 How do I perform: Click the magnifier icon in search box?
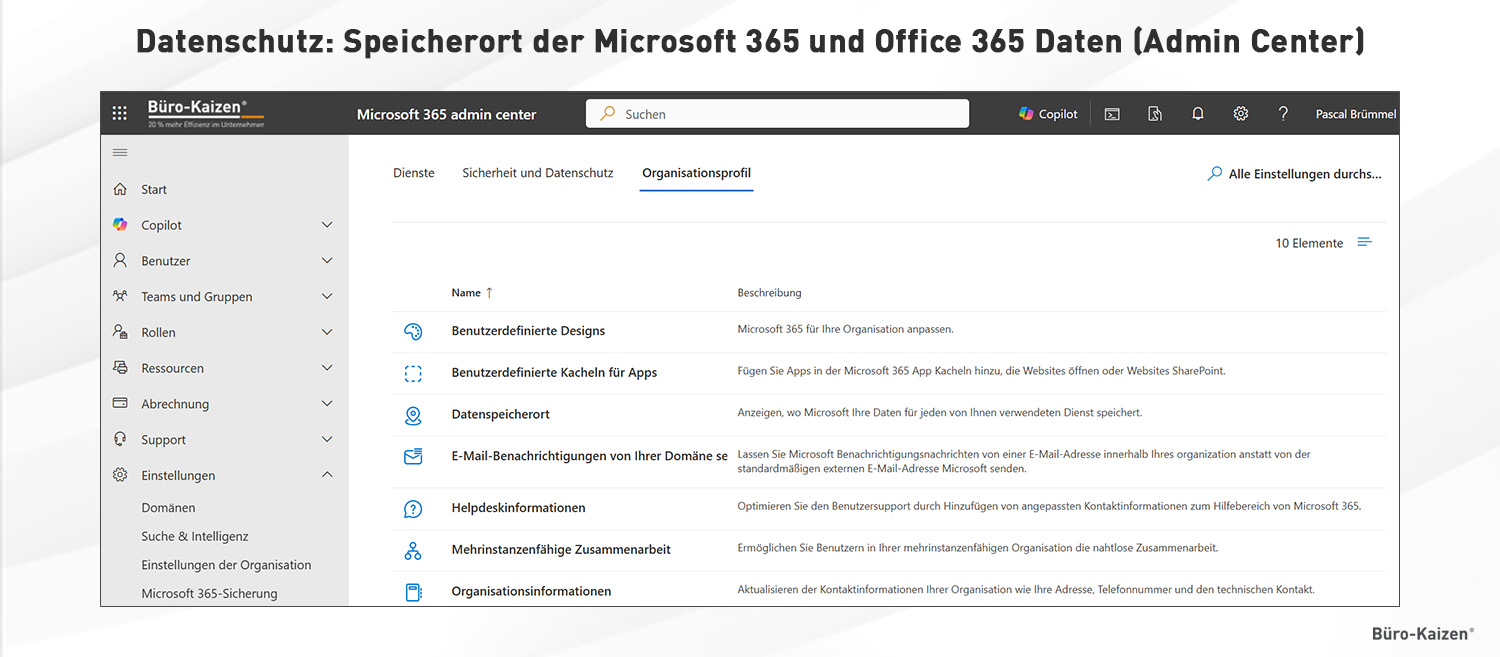607,114
